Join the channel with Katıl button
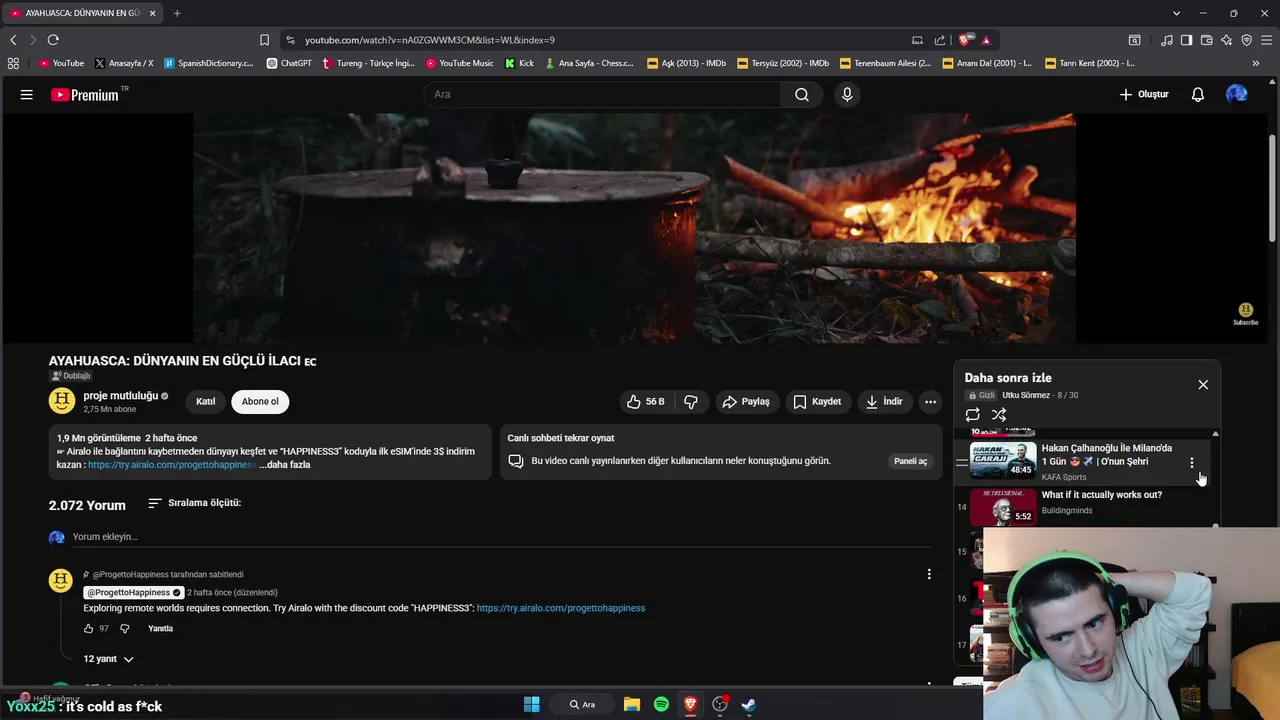Image resolution: width=1280 pixels, height=720 pixels. pos(206,401)
